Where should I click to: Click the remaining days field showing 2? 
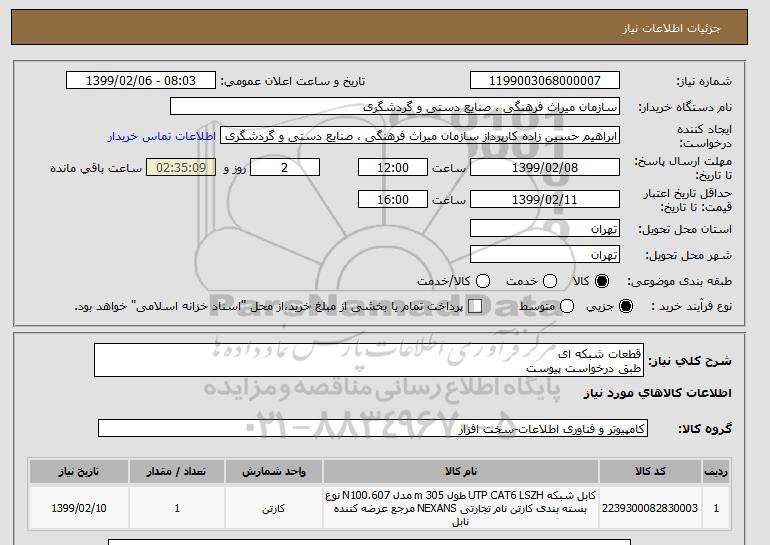(x=285, y=167)
